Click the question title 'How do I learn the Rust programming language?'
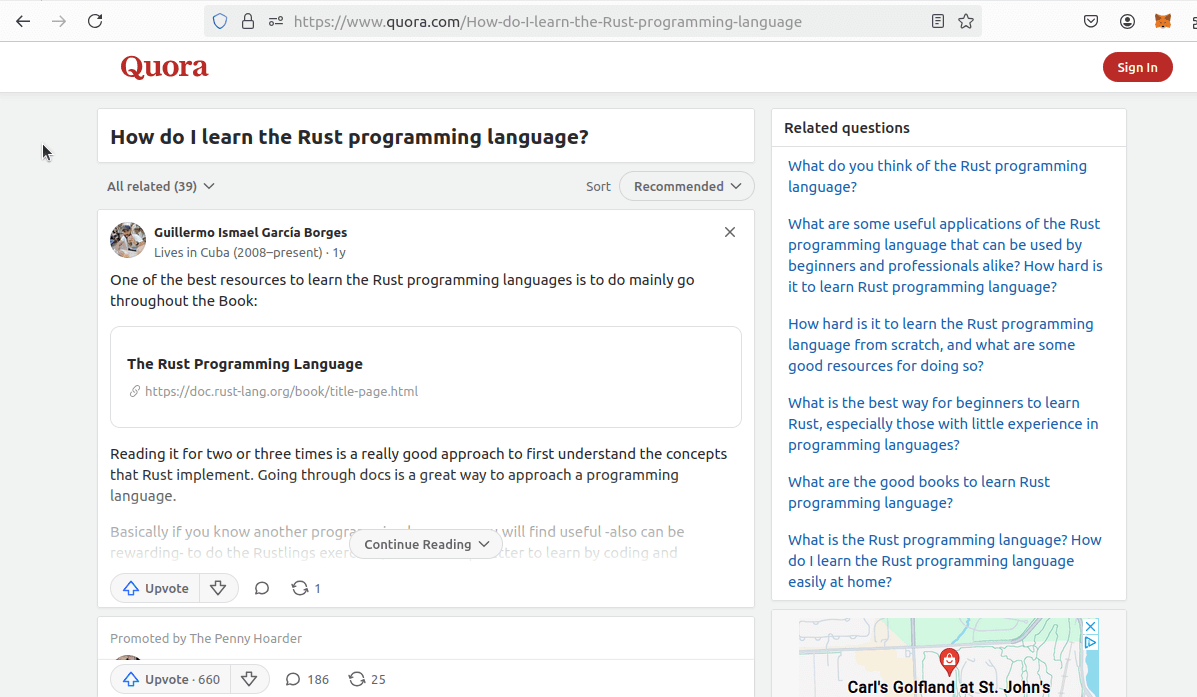Viewport: 1197px width, 697px height. tap(350, 137)
